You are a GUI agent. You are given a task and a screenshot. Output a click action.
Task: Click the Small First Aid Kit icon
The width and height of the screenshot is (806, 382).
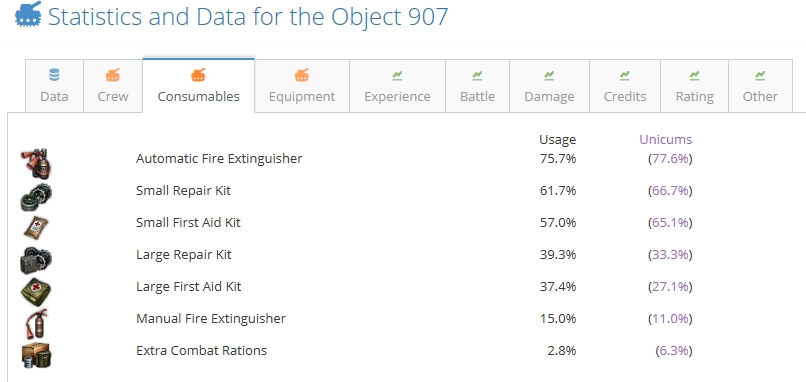coord(36,227)
